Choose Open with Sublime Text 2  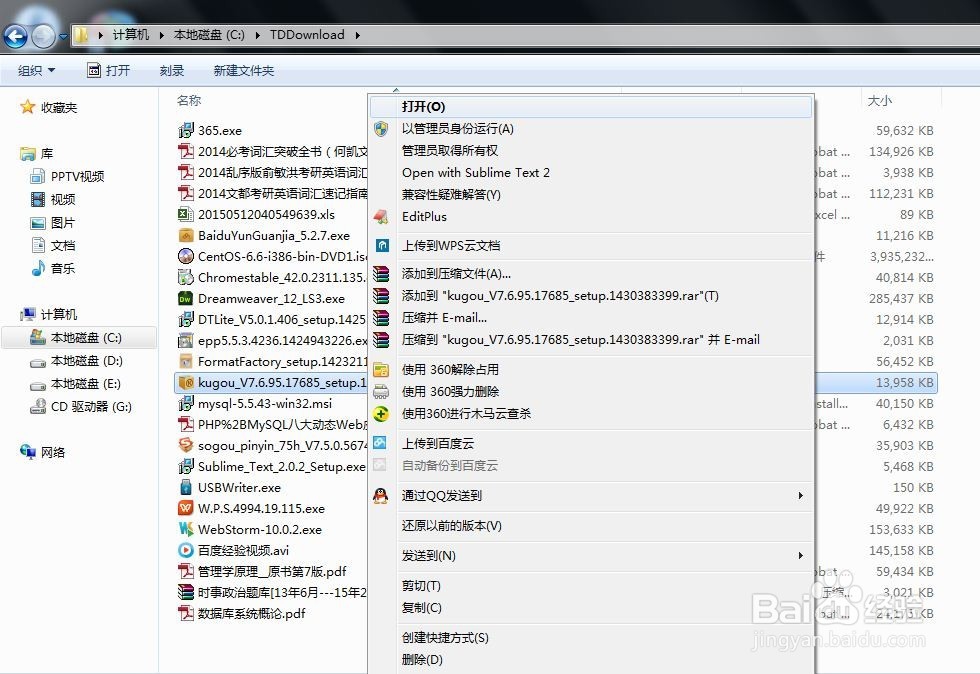(591, 173)
